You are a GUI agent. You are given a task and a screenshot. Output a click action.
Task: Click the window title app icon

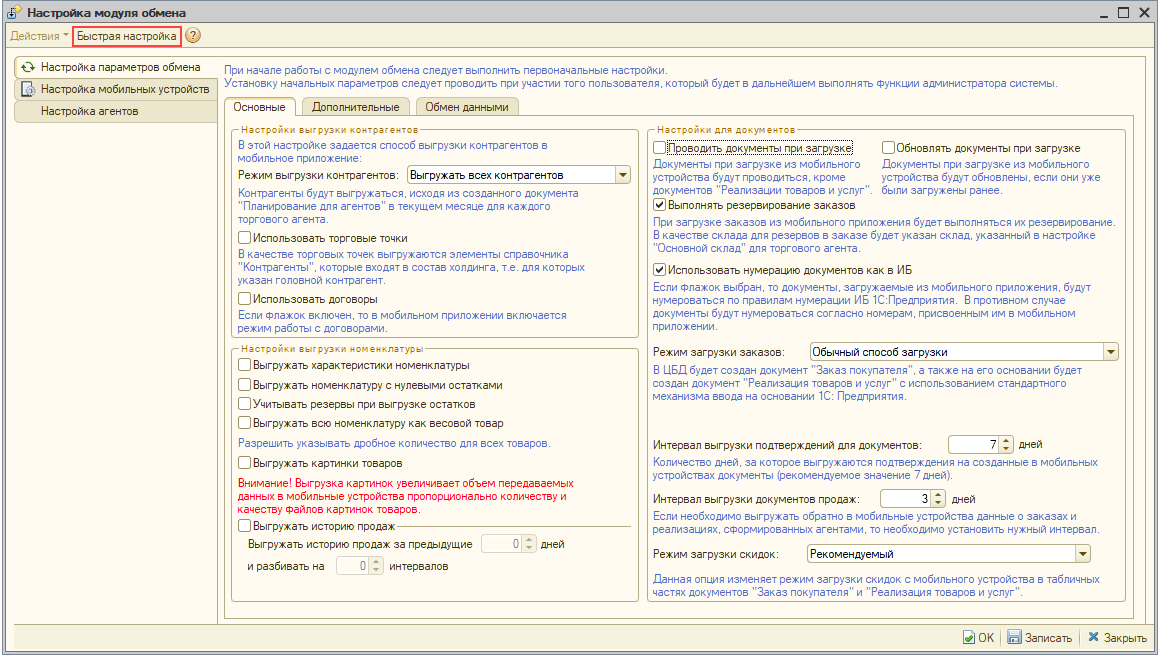click(14, 13)
